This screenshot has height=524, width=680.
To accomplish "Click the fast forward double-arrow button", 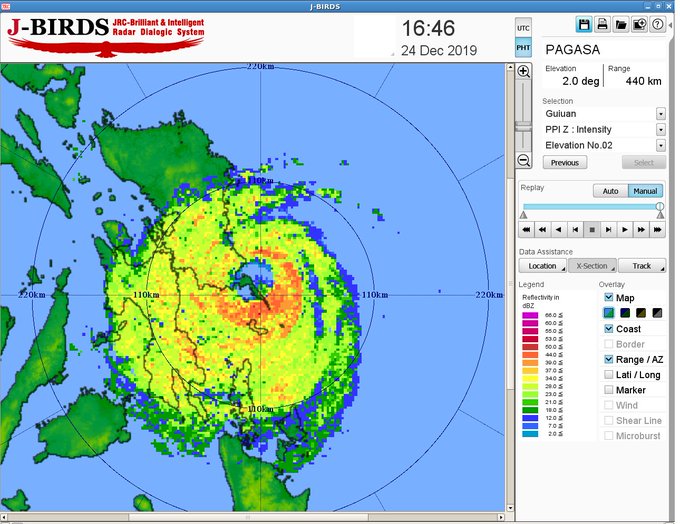I will tap(641, 229).
